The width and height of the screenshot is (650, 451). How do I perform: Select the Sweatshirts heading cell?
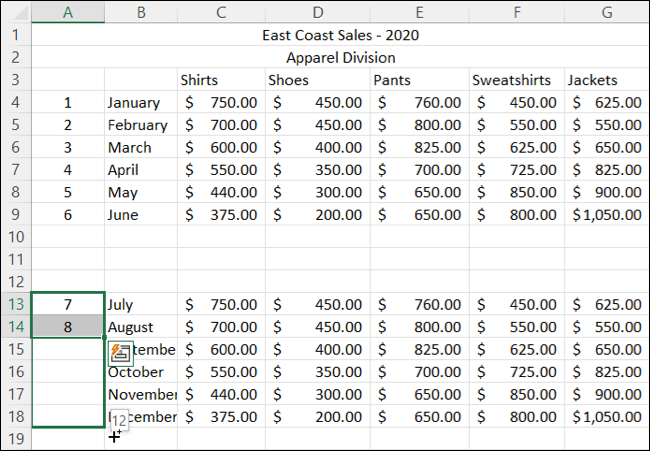tap(515, 80)
